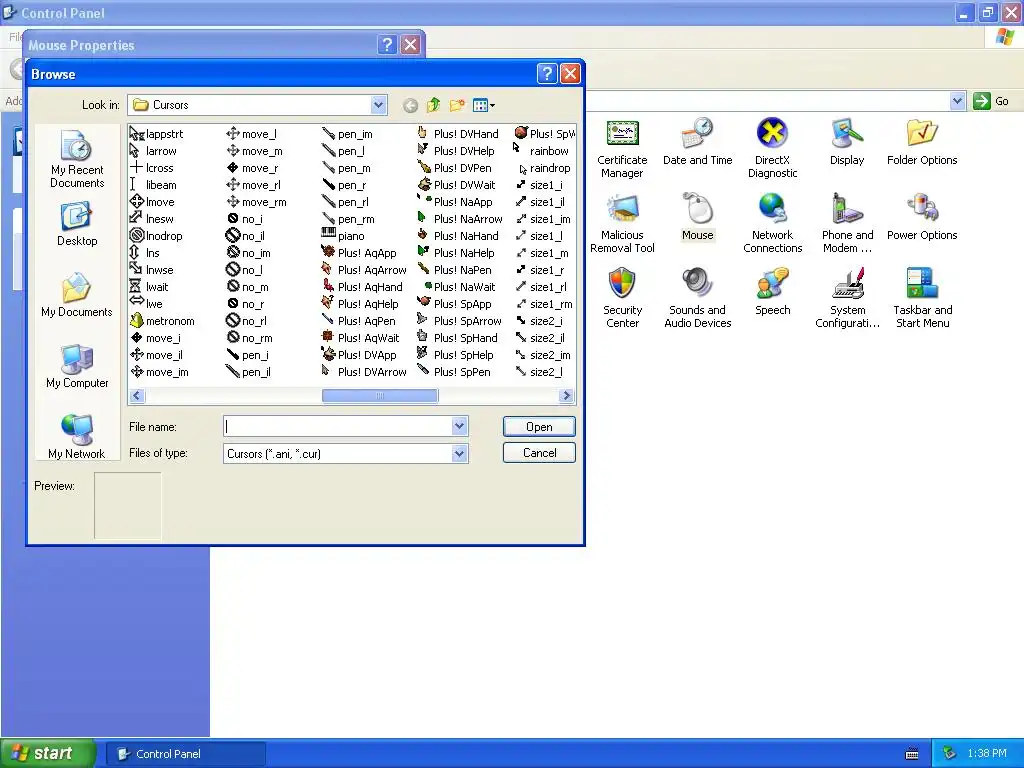1024x768 pixels.
Task: Expand the Look in Cursors dropdown
Action: tap(378, 105)
